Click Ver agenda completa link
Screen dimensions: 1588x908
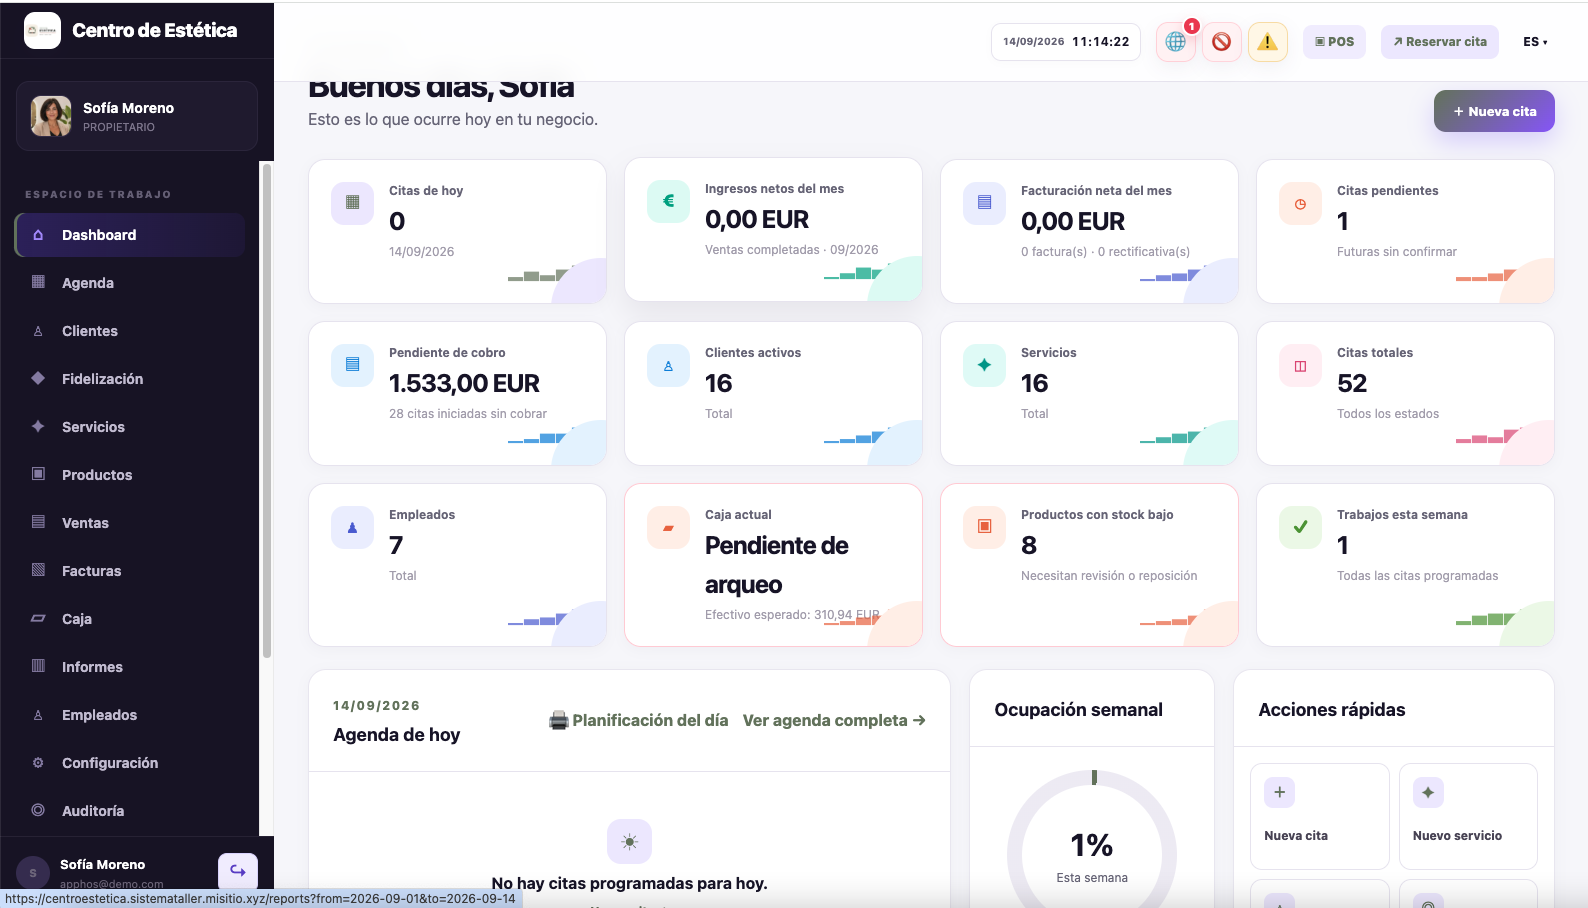[834, 720]
